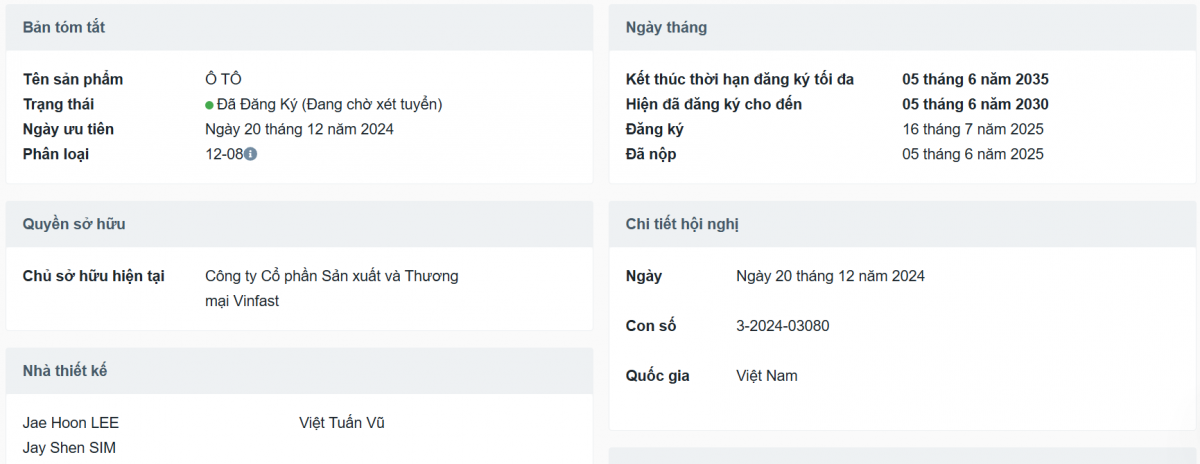Click the Ngày ưu tiên date value
1200x464 pixels.
[299, 129]
